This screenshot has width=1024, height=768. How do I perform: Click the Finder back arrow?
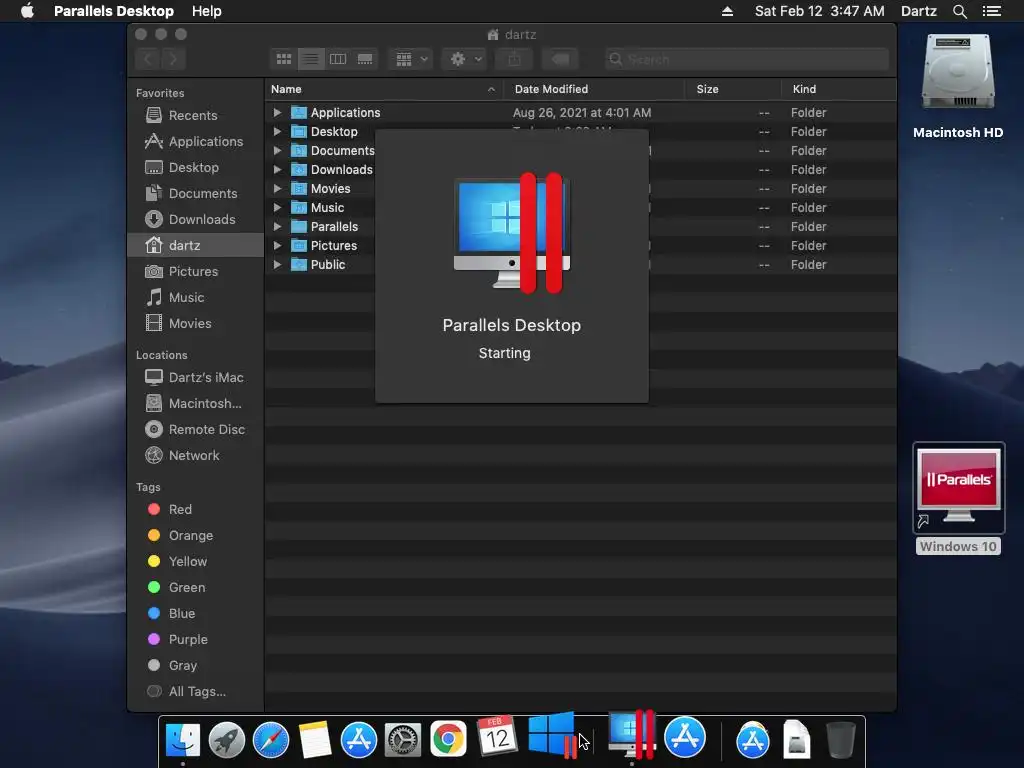point(148,59)
